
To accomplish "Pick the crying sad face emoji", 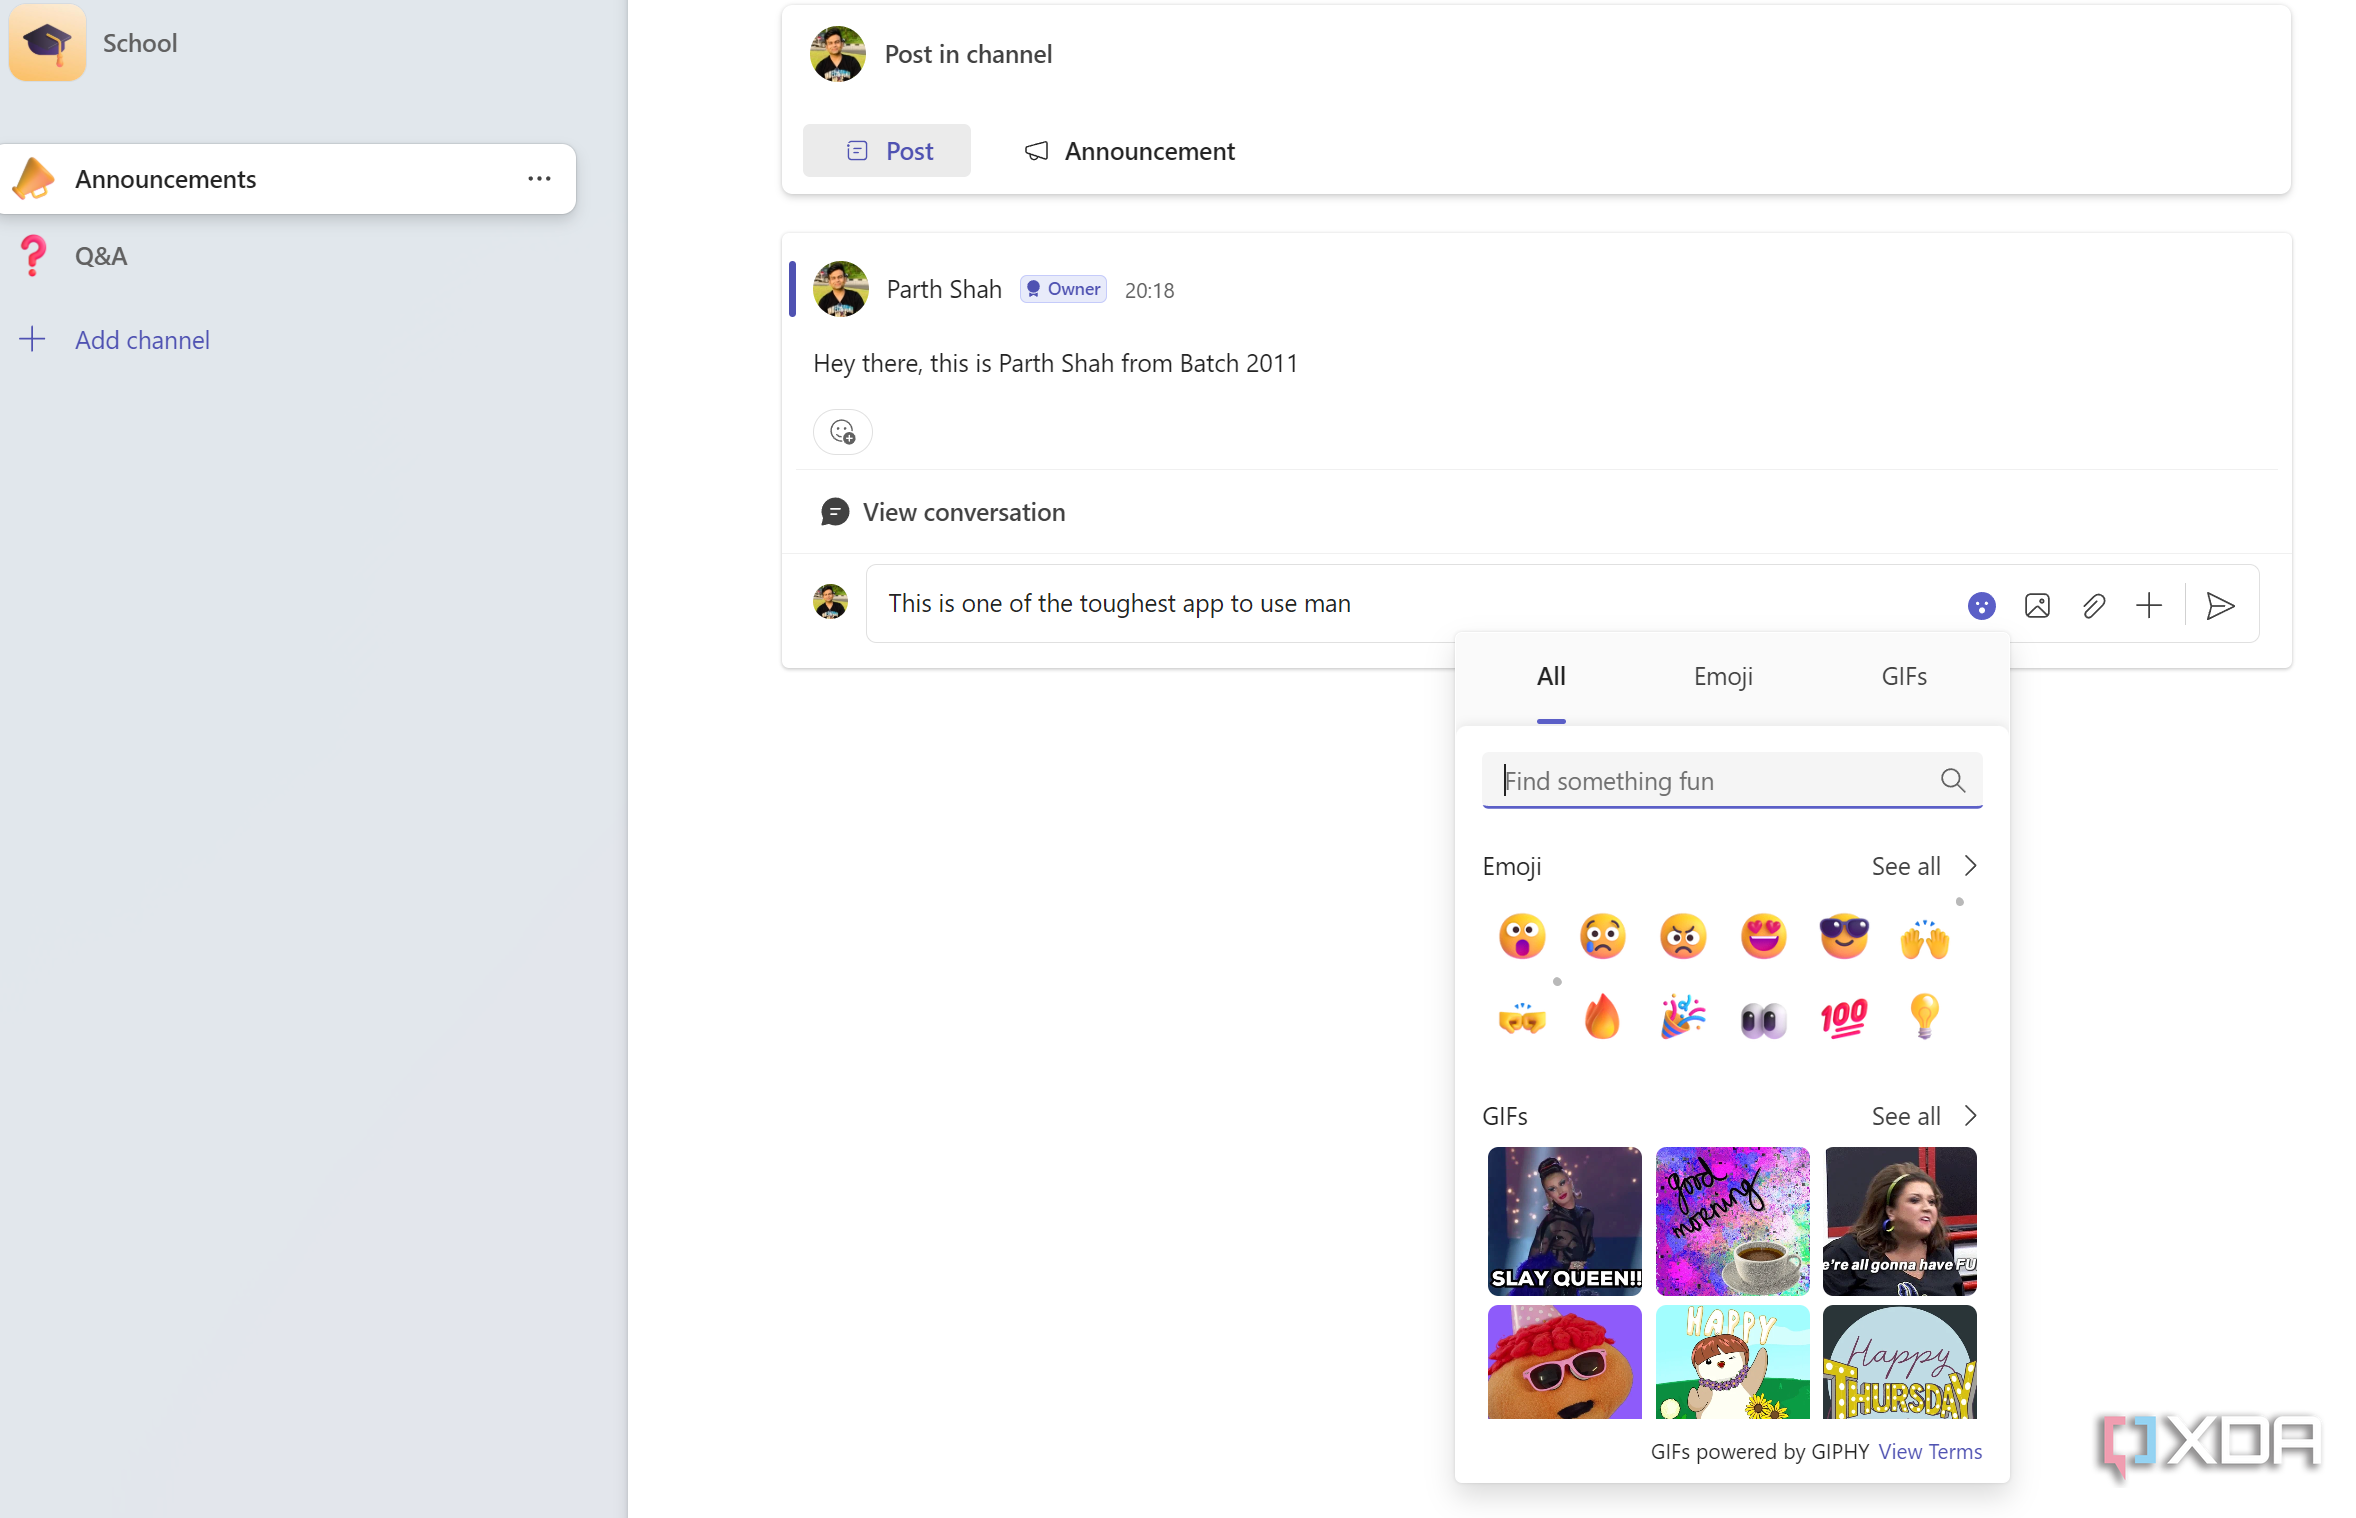I will (1602, 937).
